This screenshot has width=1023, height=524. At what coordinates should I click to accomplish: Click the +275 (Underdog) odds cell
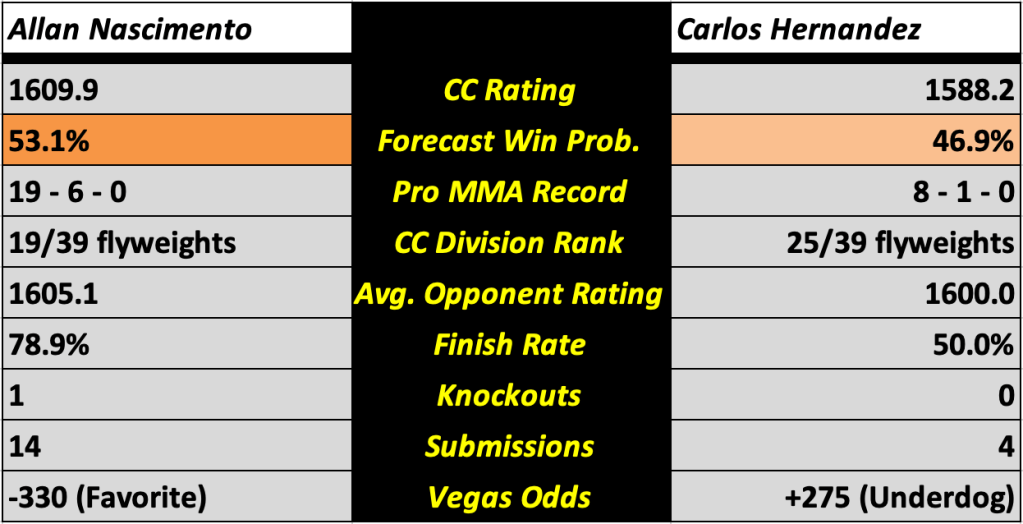(845, 497)
